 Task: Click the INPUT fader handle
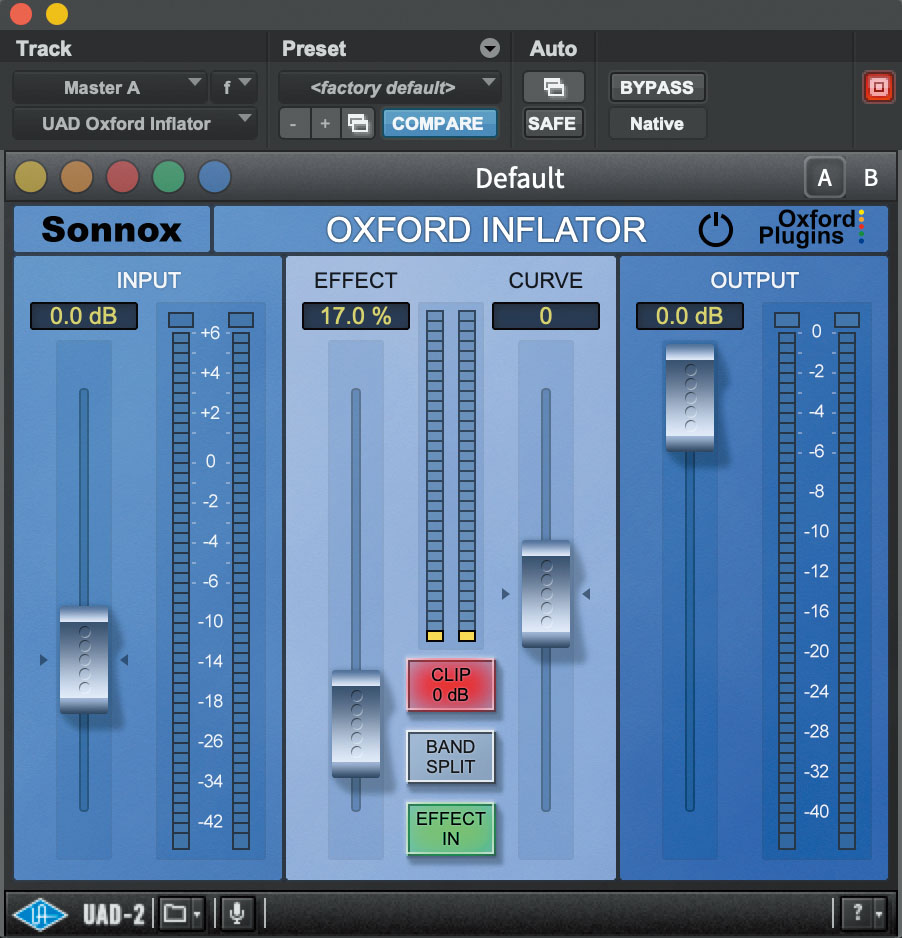pyautogui.click(x=84, y=660)
